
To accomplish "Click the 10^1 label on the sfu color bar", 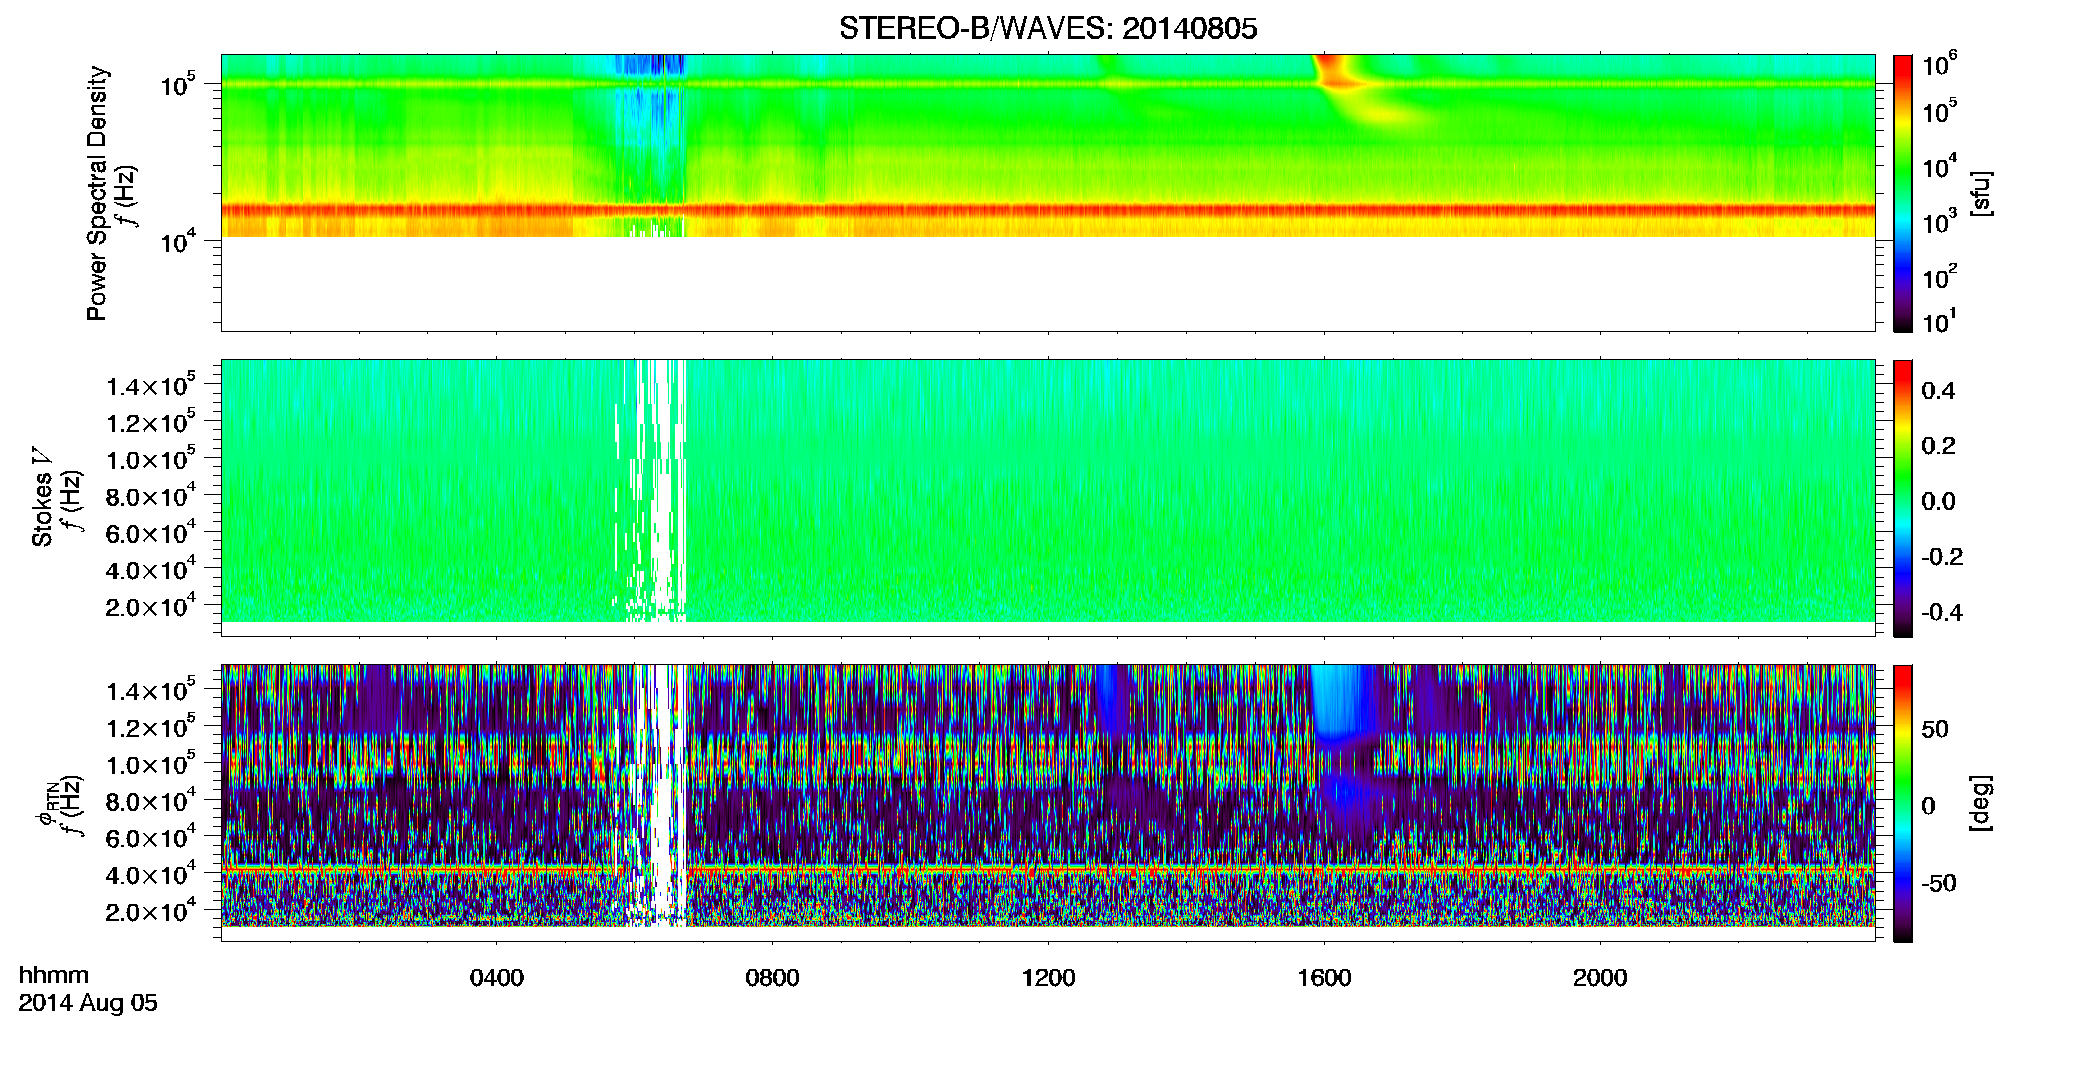I will point(1940,322).
